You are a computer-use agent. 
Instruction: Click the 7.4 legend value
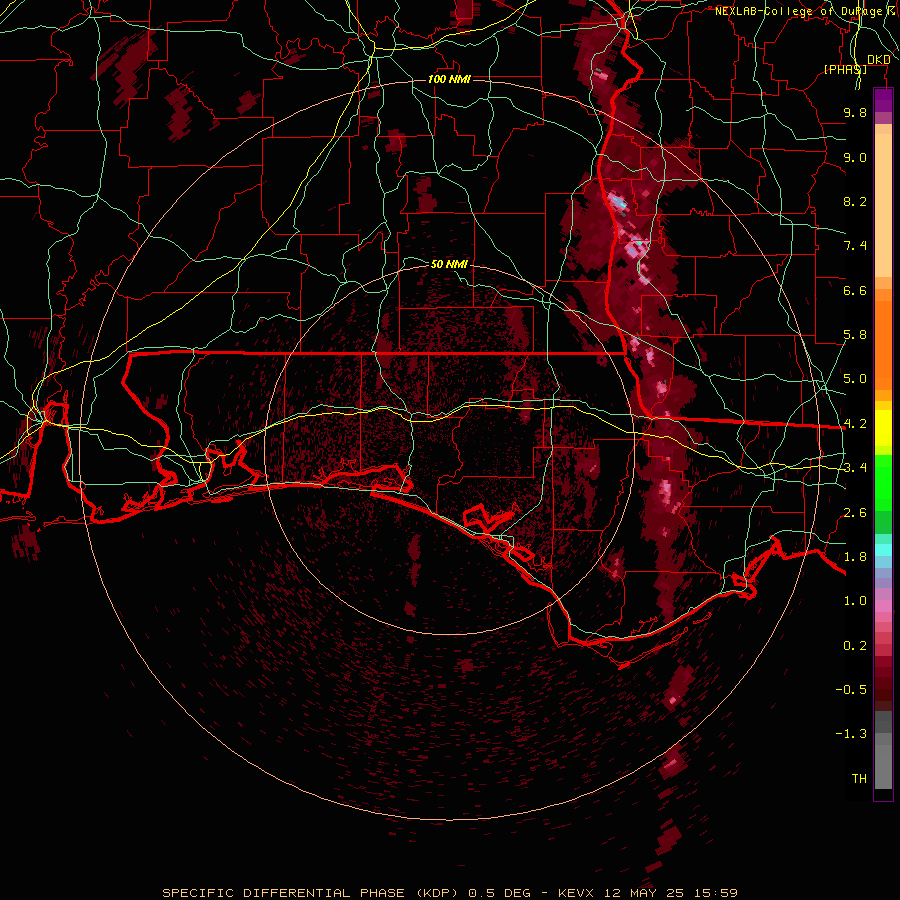[855, 246]
